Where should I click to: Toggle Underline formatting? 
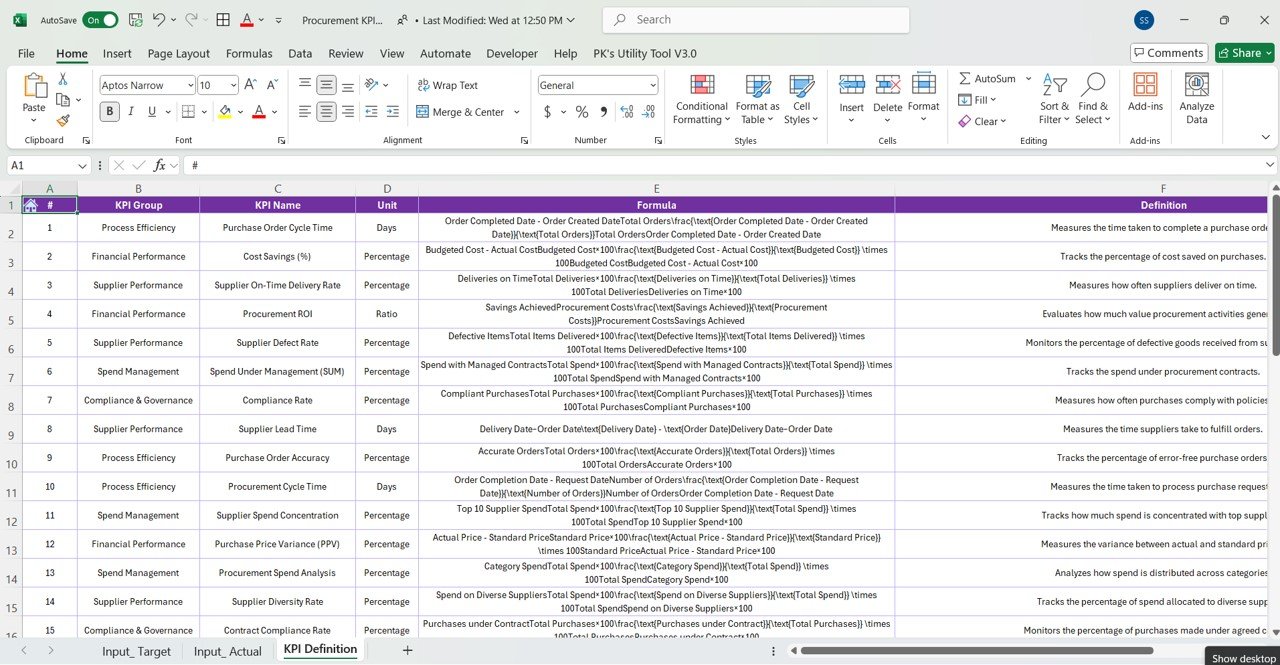[153, 112]
